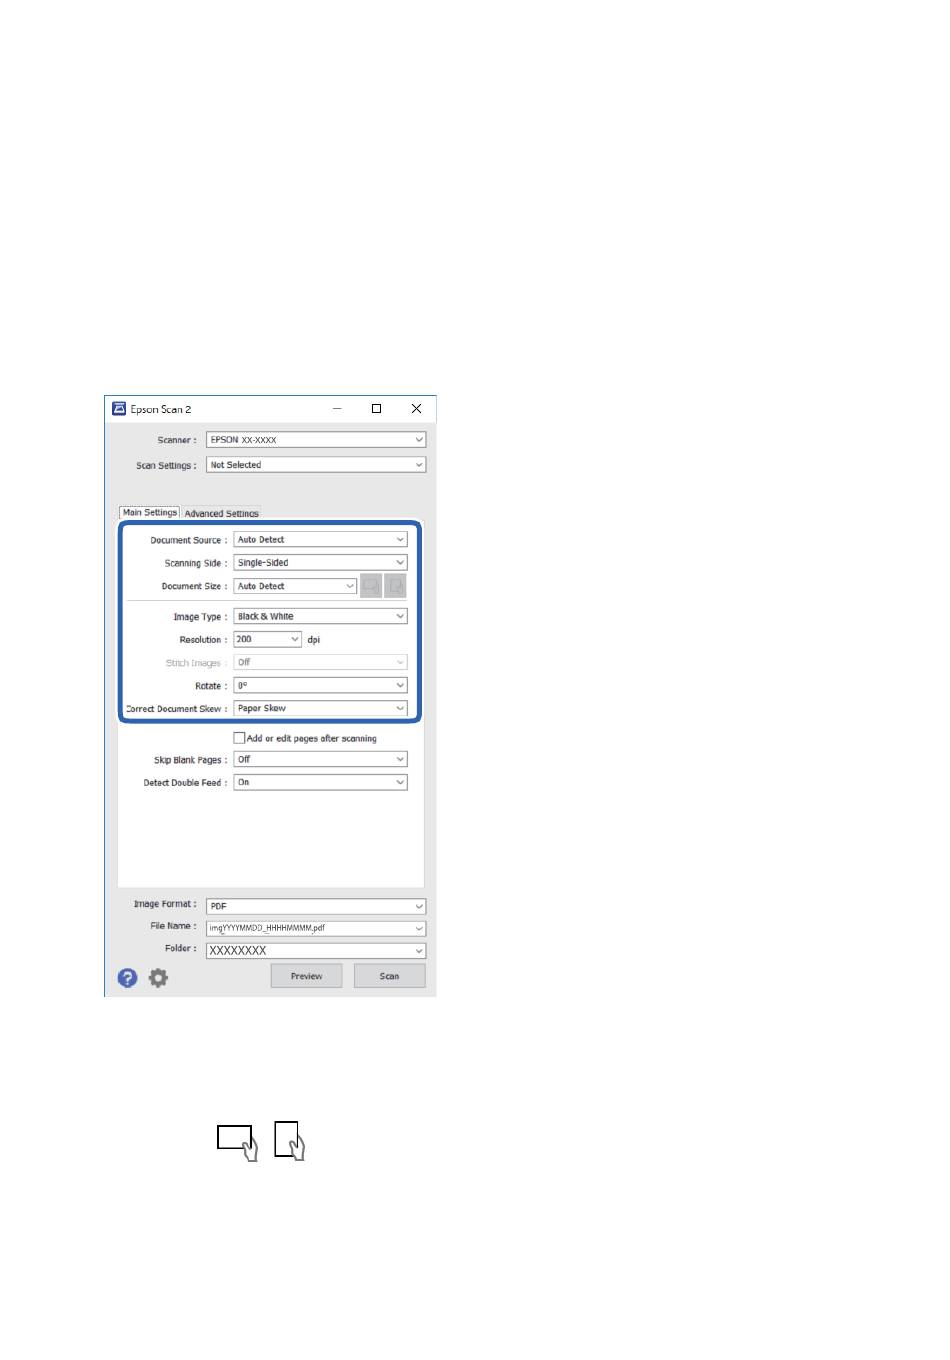Viewport: 950px width, 1360px height.
Task: Click portrait orientation illustration below the window
Action: (x=289, y=1140)
